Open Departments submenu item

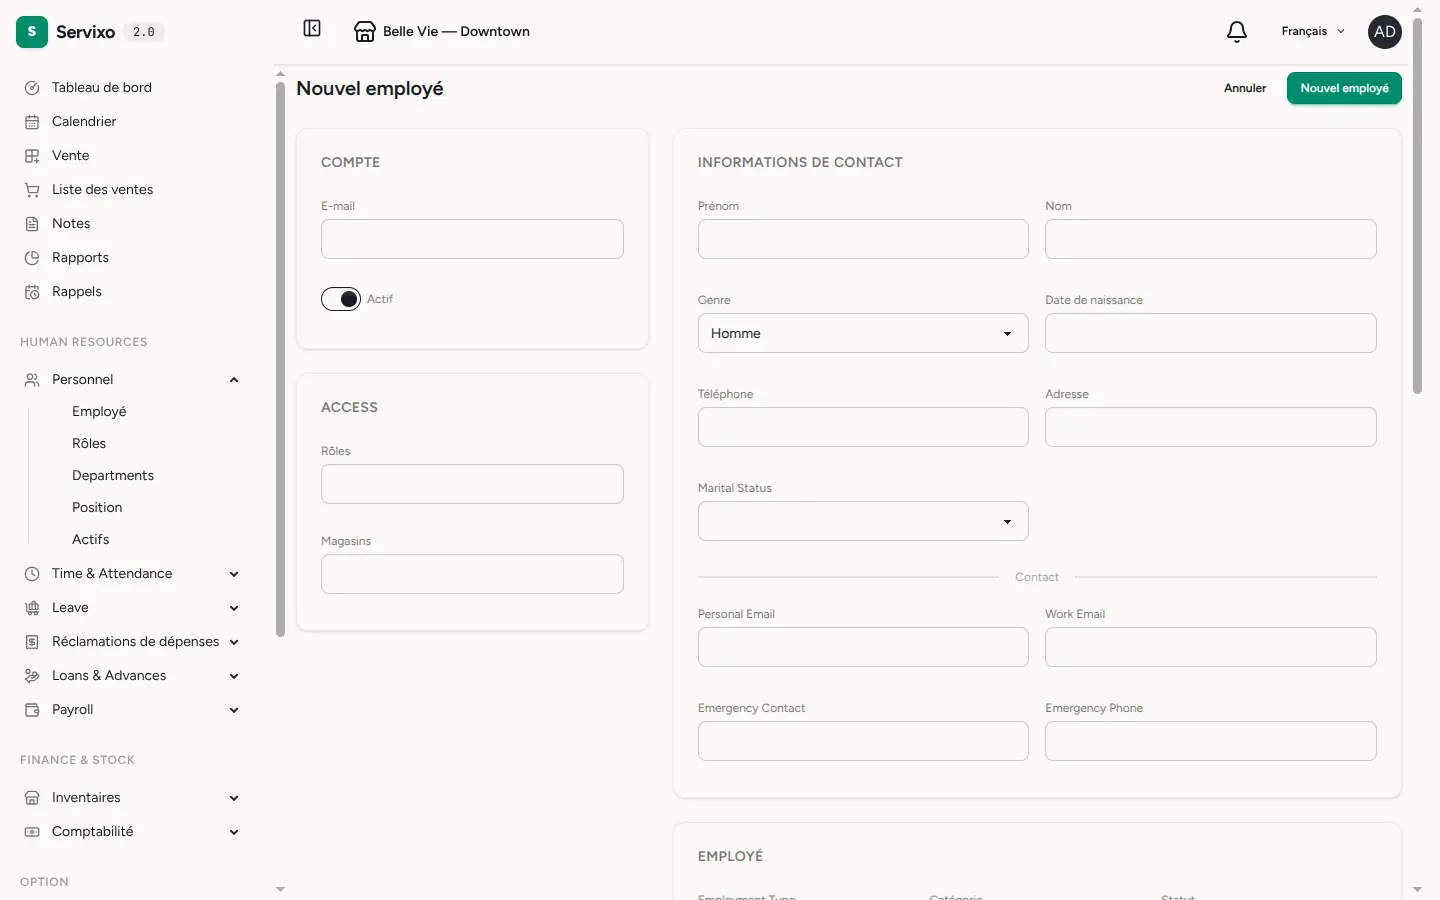pos(113,476)
